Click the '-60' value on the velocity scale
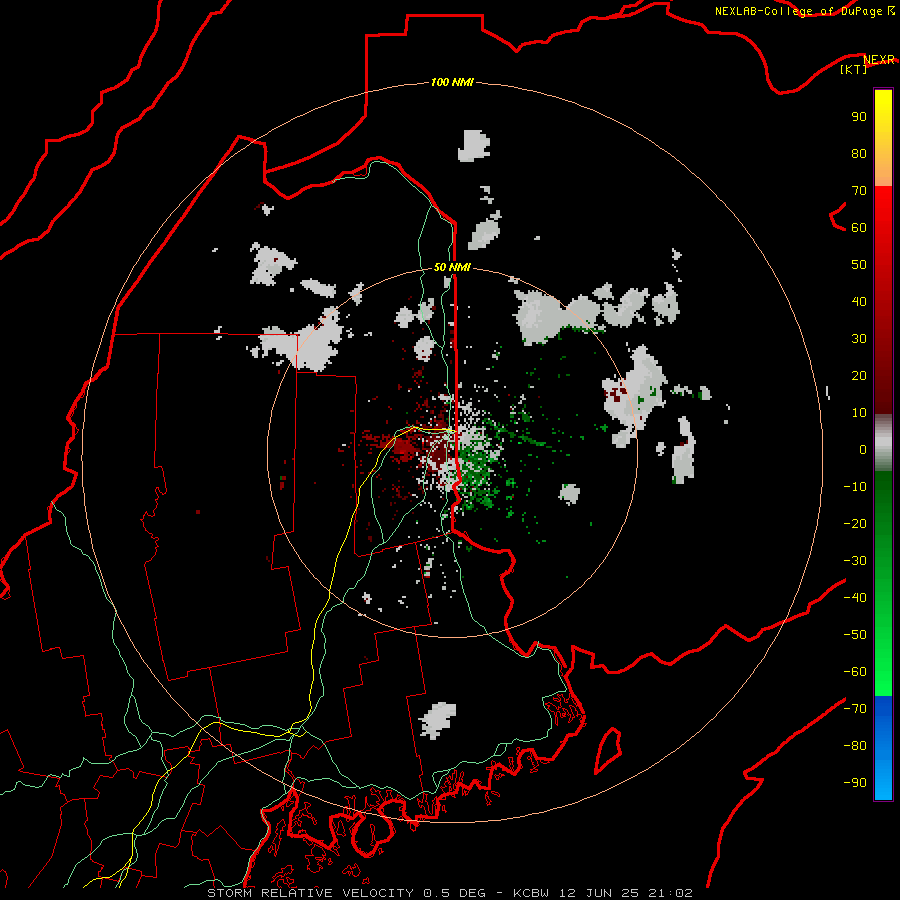The height and width of the screenshot is (900, 900). tap(855, 672)
